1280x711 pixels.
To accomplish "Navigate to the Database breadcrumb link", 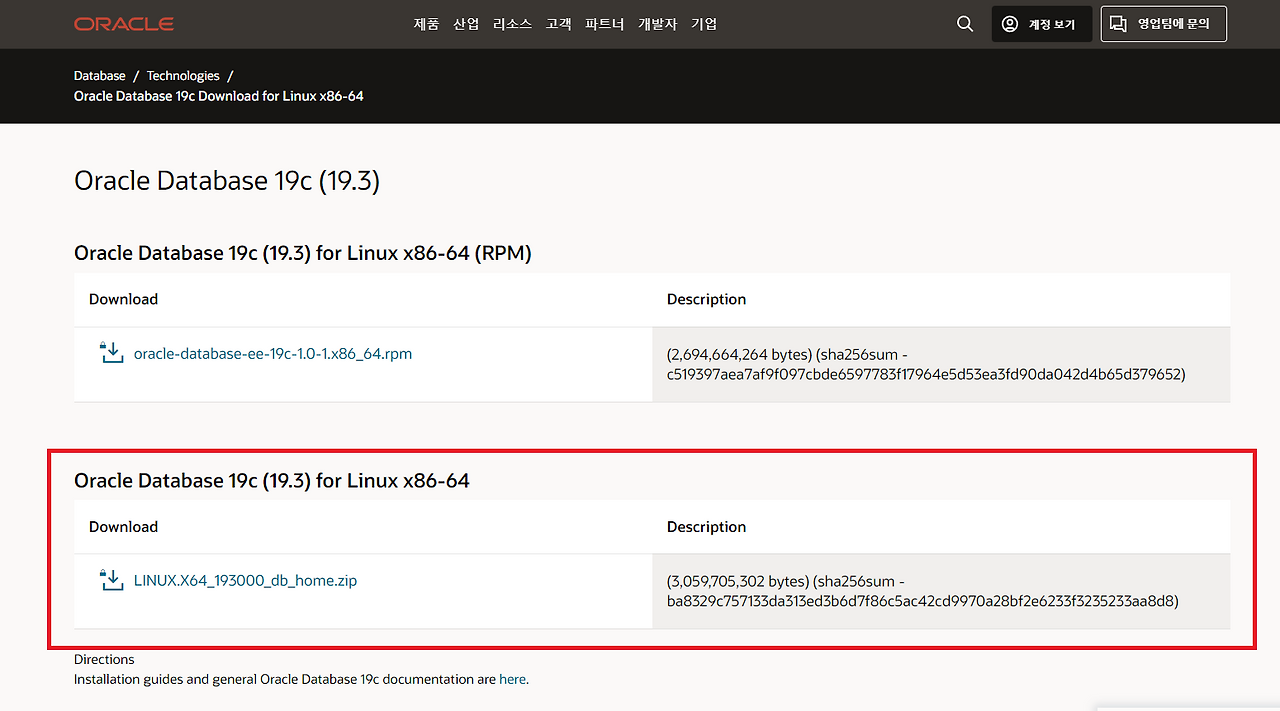I will 99,75.
